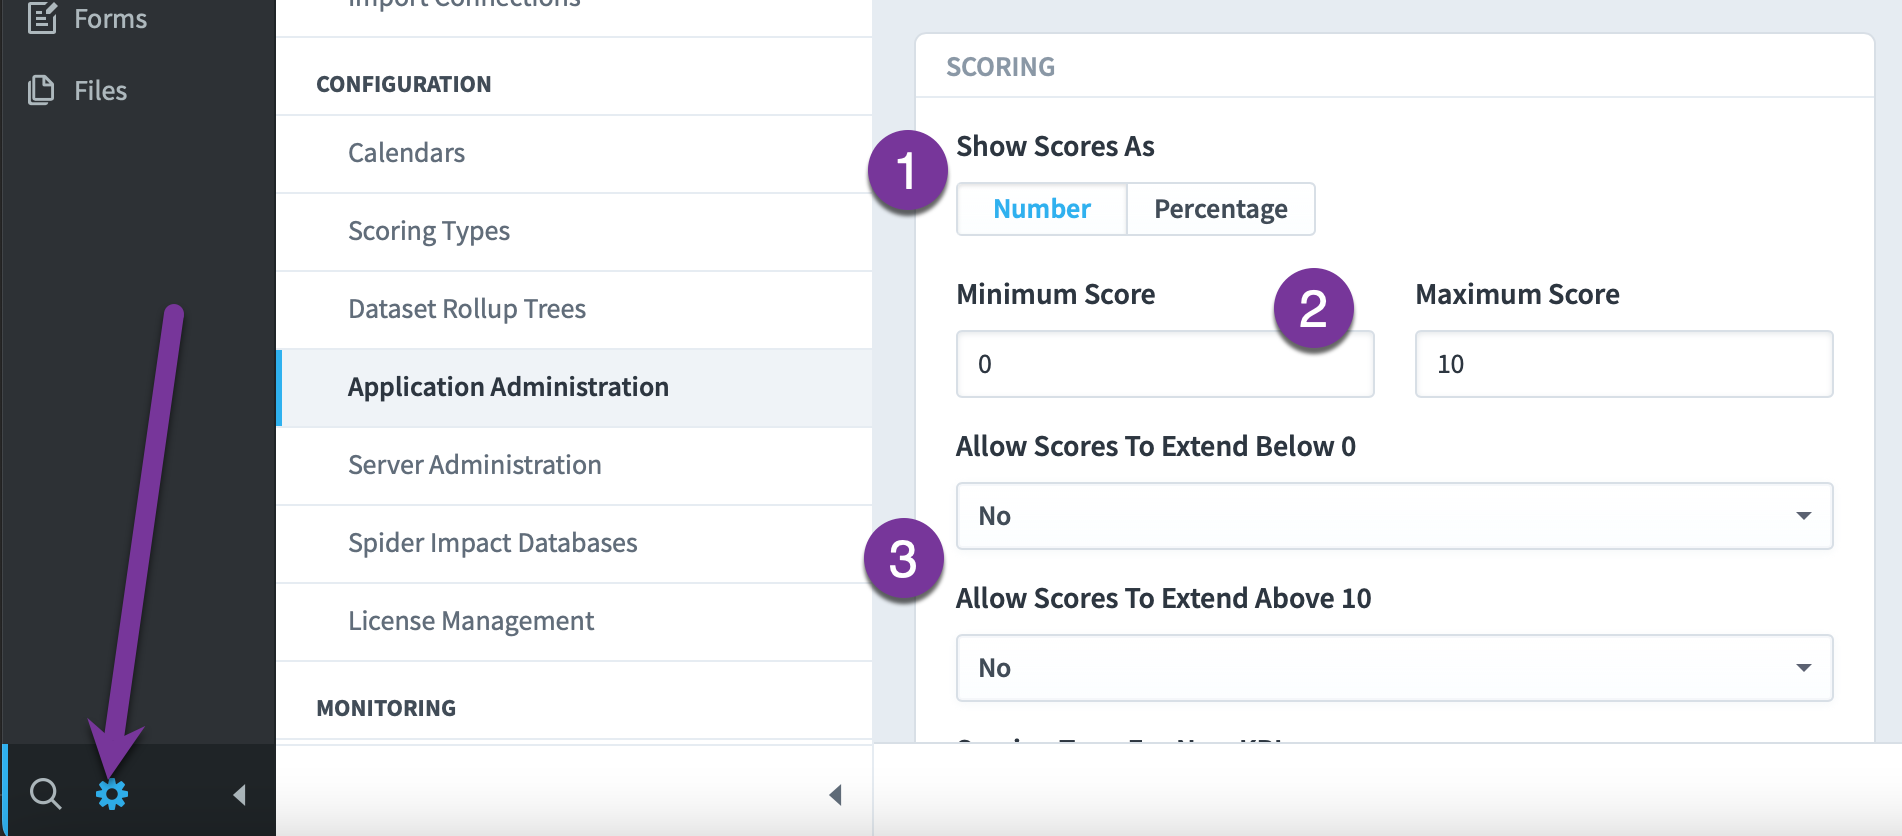Open Allow Scores To Extend Above 10 dropdown

pyautogui.click(x=1394, y=668)
